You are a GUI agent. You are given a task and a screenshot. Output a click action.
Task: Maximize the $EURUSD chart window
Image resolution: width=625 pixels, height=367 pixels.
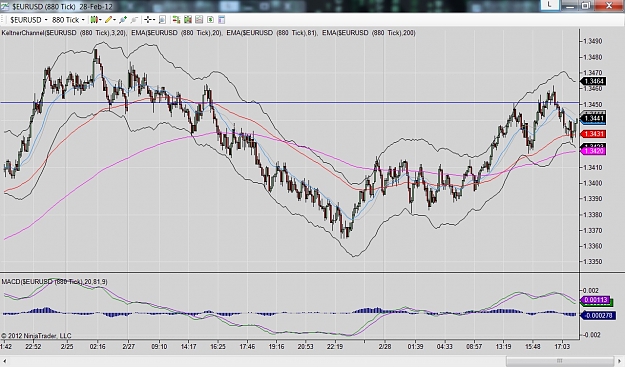(586, 5)
